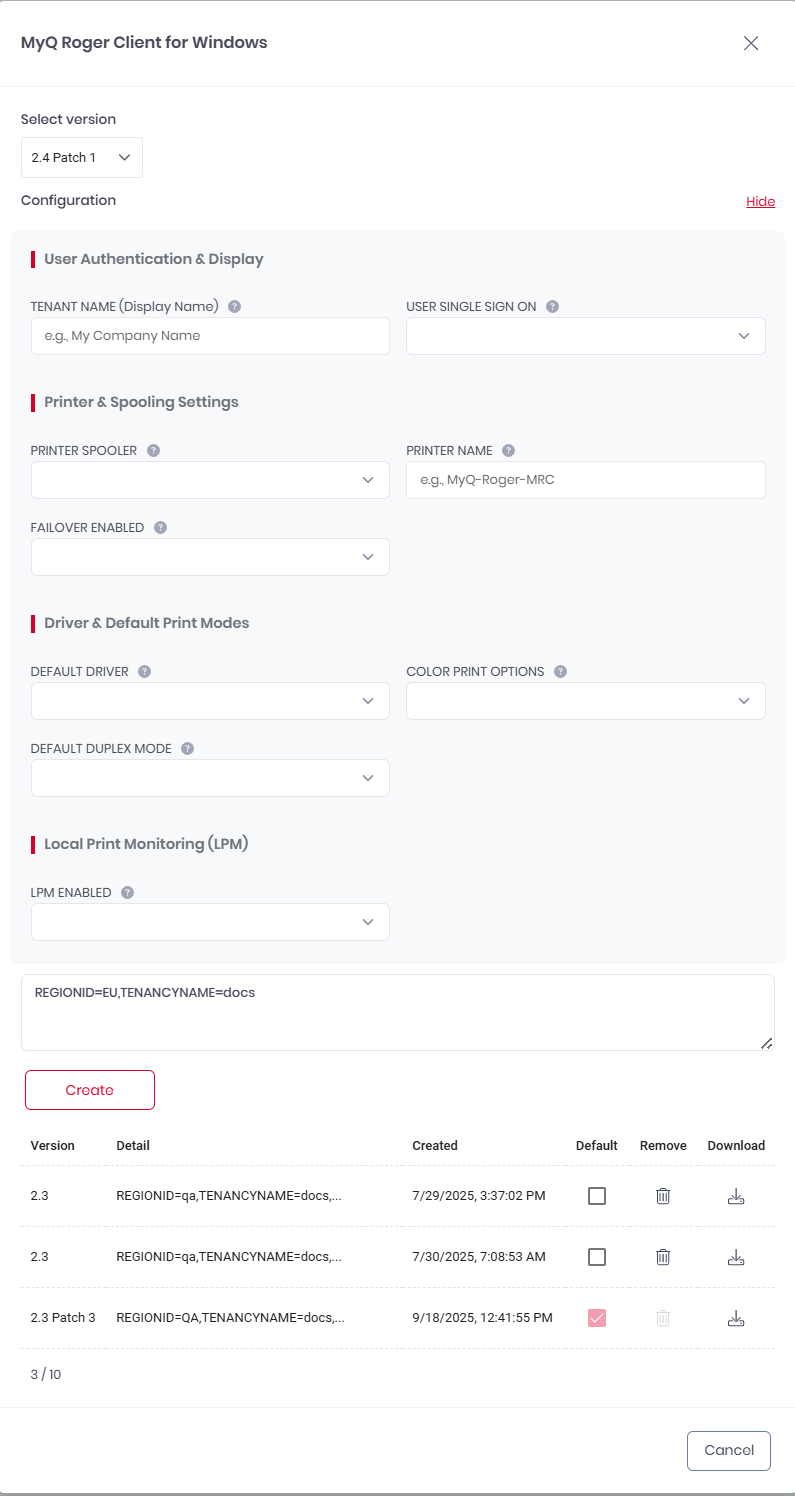The image size is (795, 1496).
Task: Click help icon next to PRINTER SPOOLER
Action: tap(153, 451)
